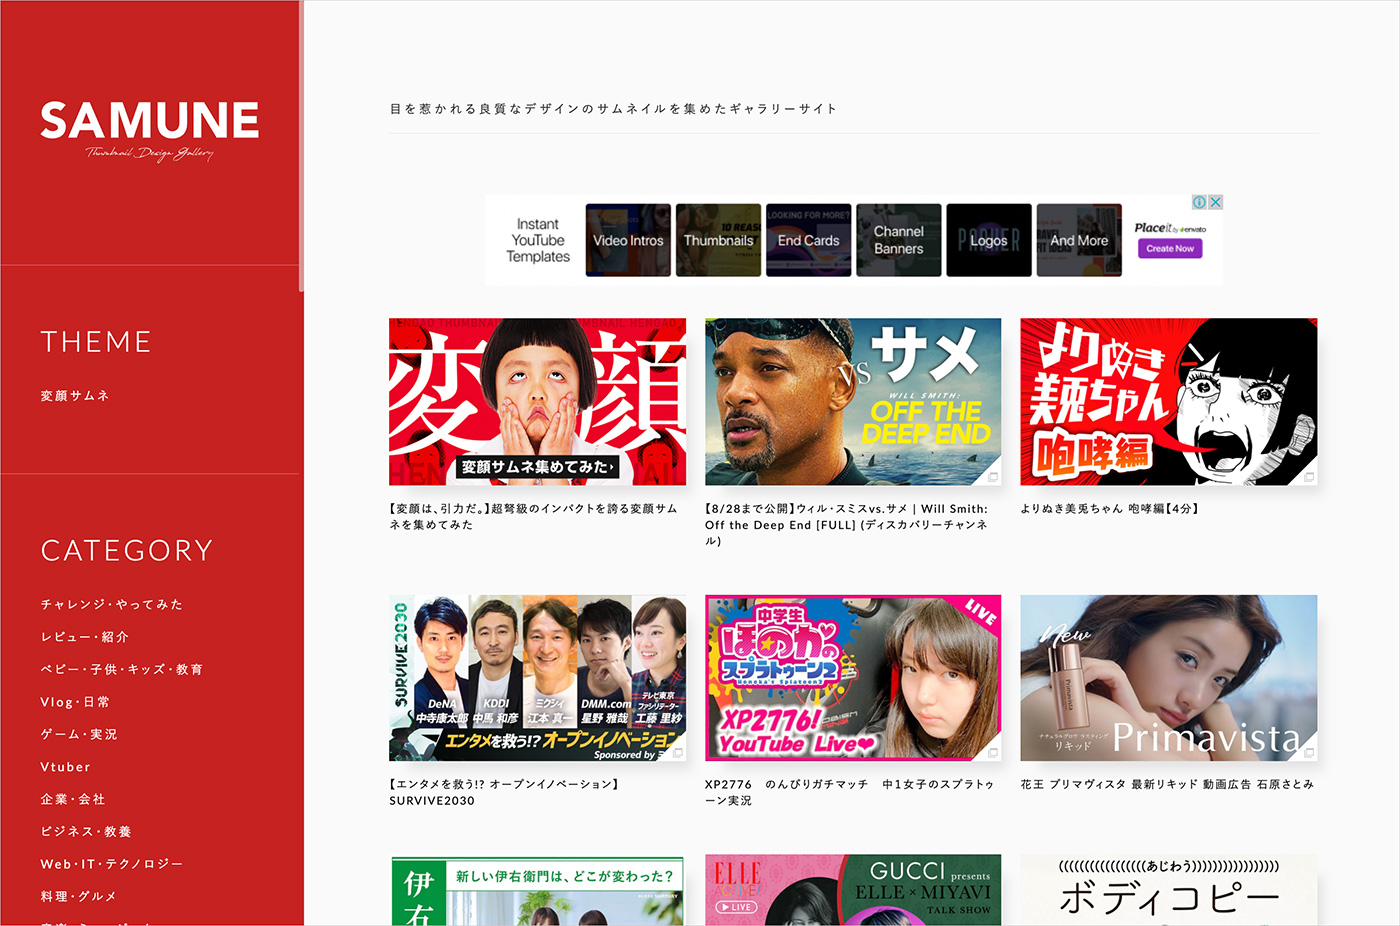Open the 変顔 thumbnail image

(x=537, y=402)
